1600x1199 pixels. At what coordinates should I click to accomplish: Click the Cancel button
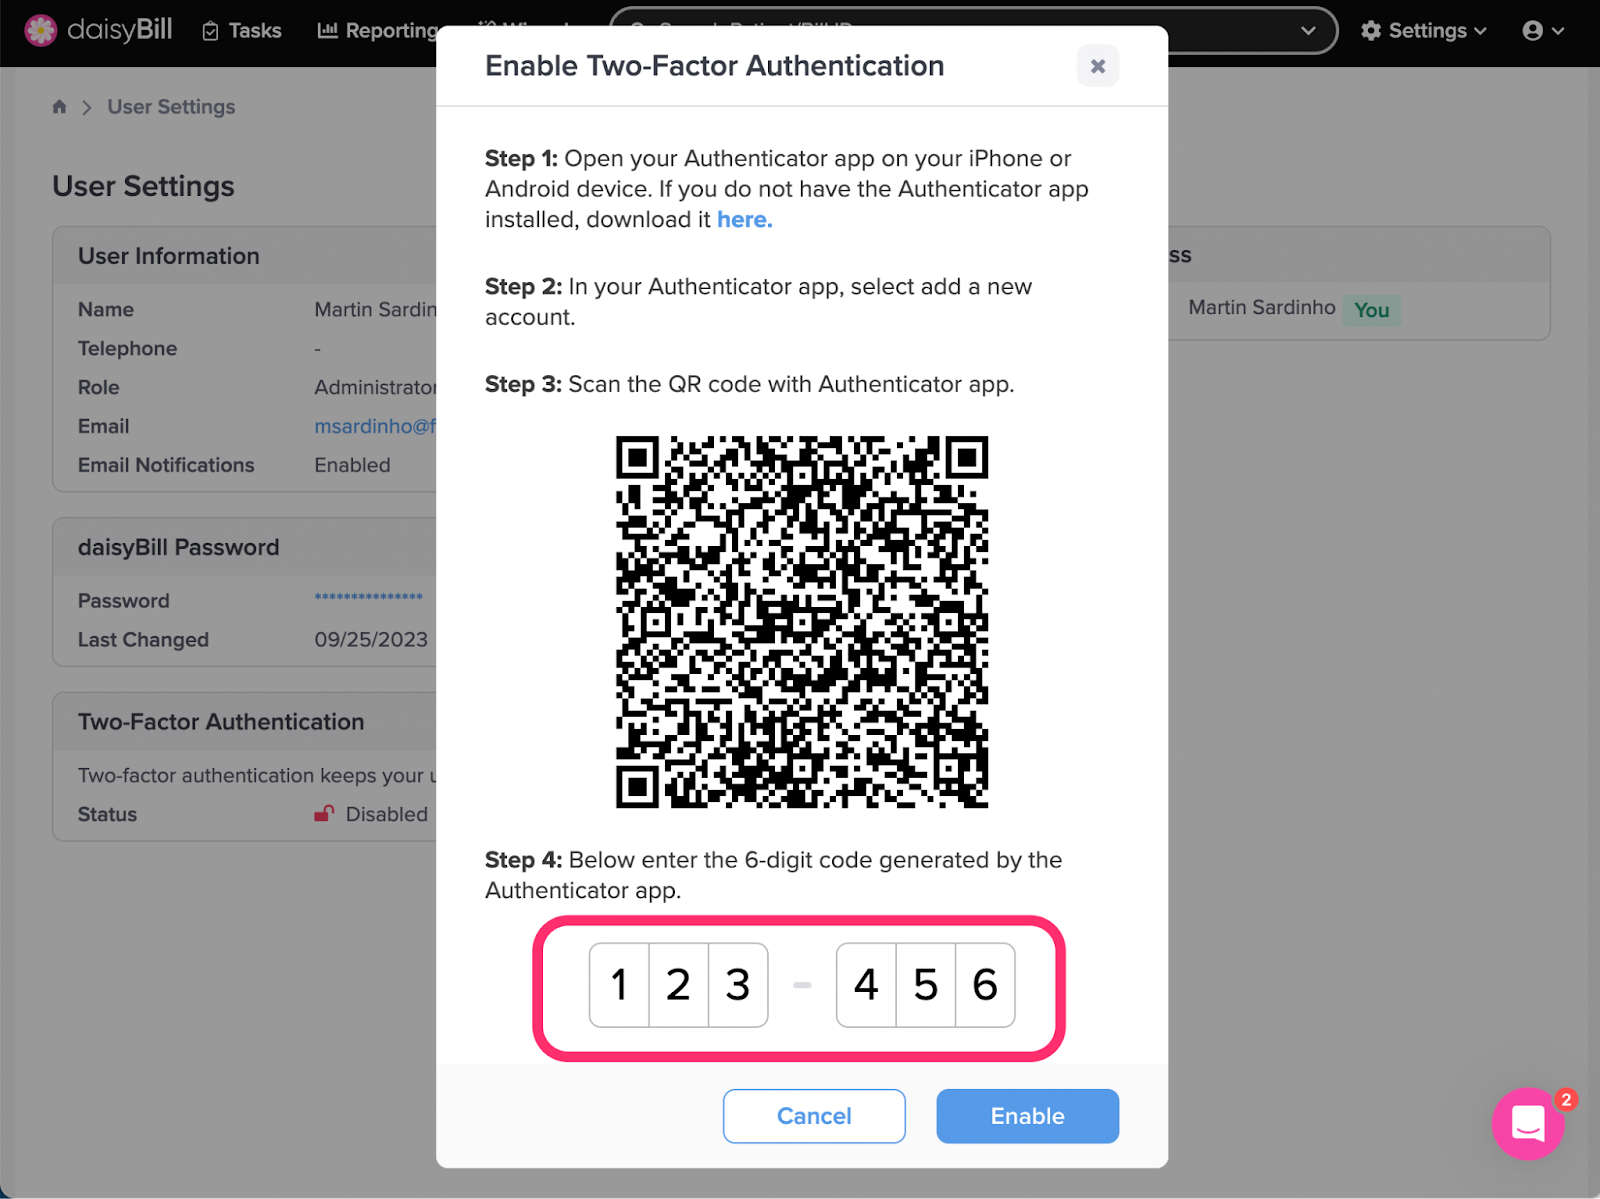tap(814, 1116)
